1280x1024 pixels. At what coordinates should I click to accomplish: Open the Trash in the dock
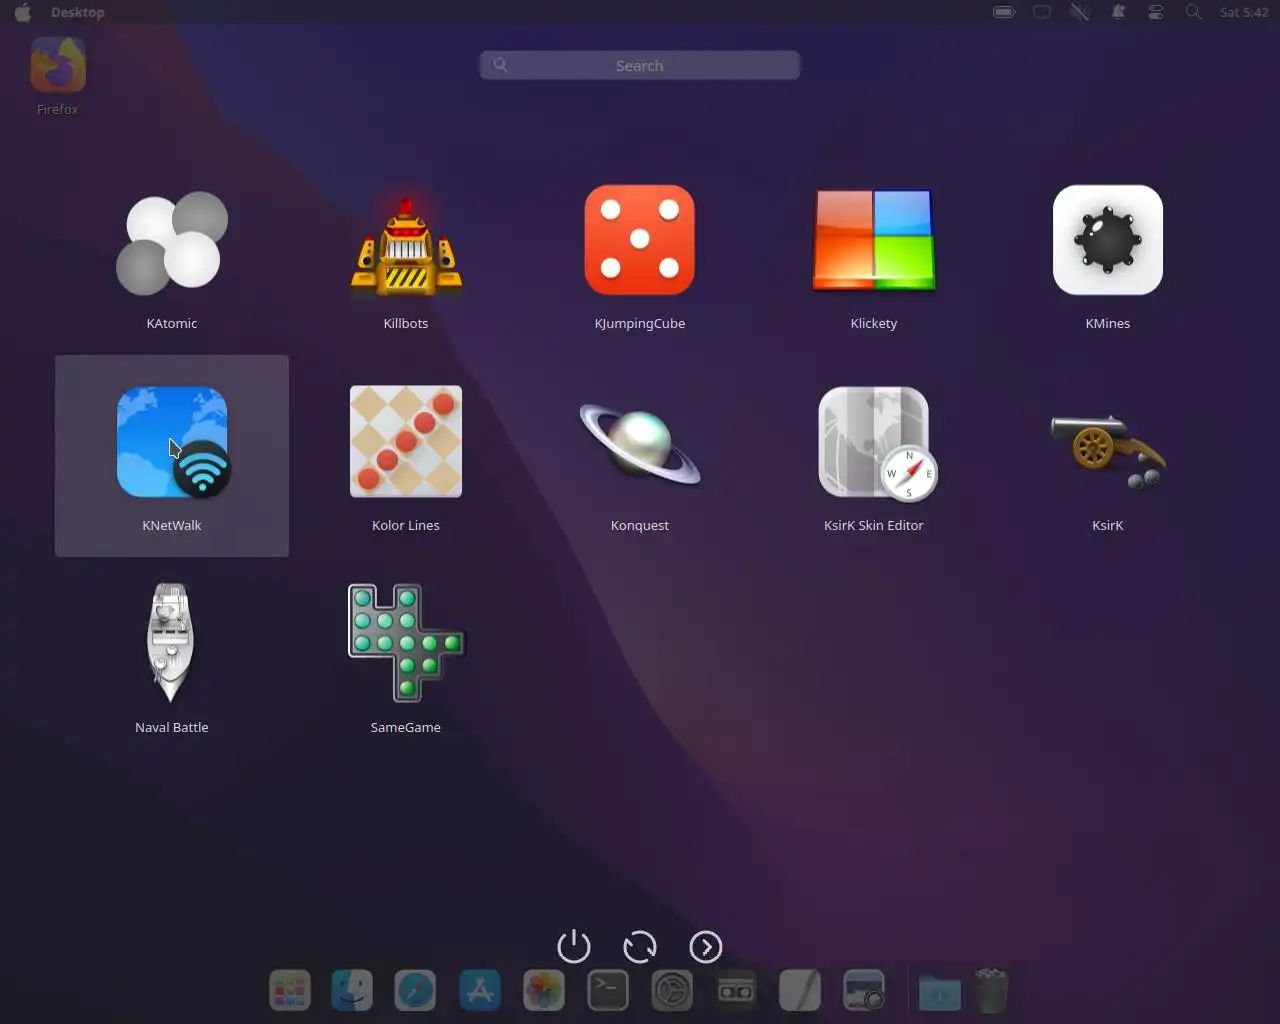(991, 990)
